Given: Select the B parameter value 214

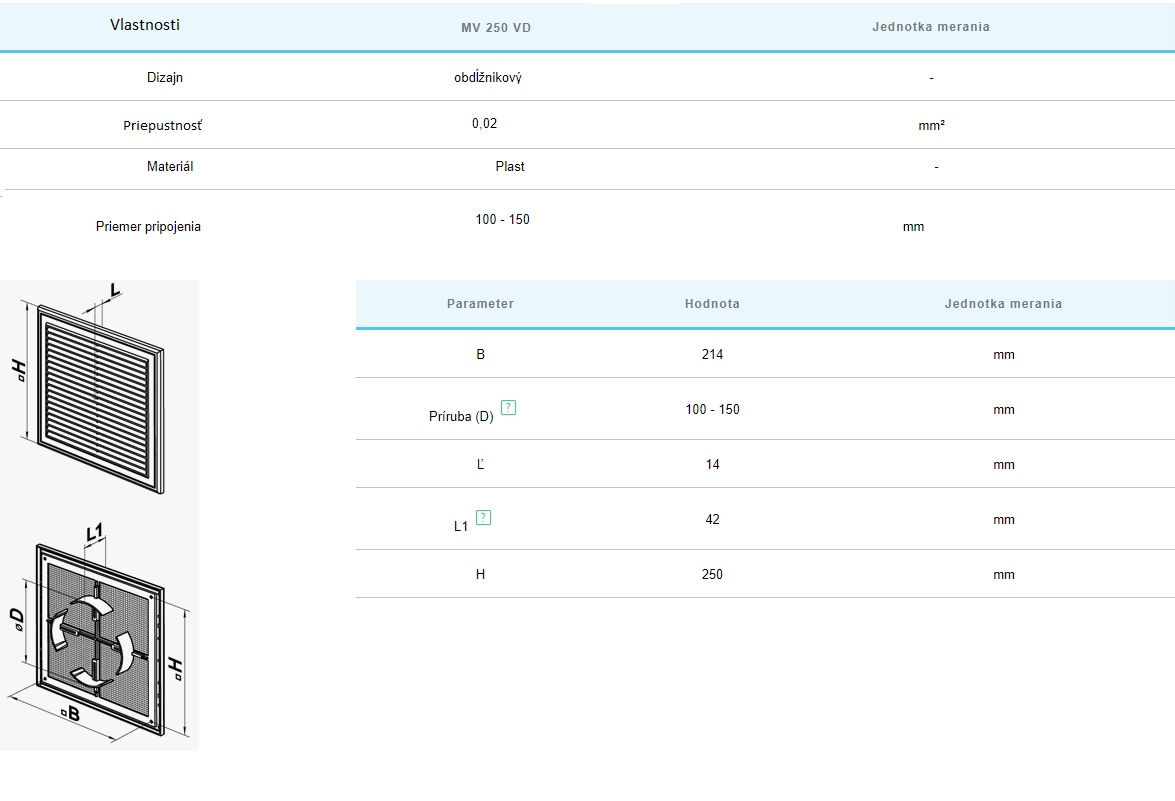Looking at the screenshot, I should coord(712,355).
